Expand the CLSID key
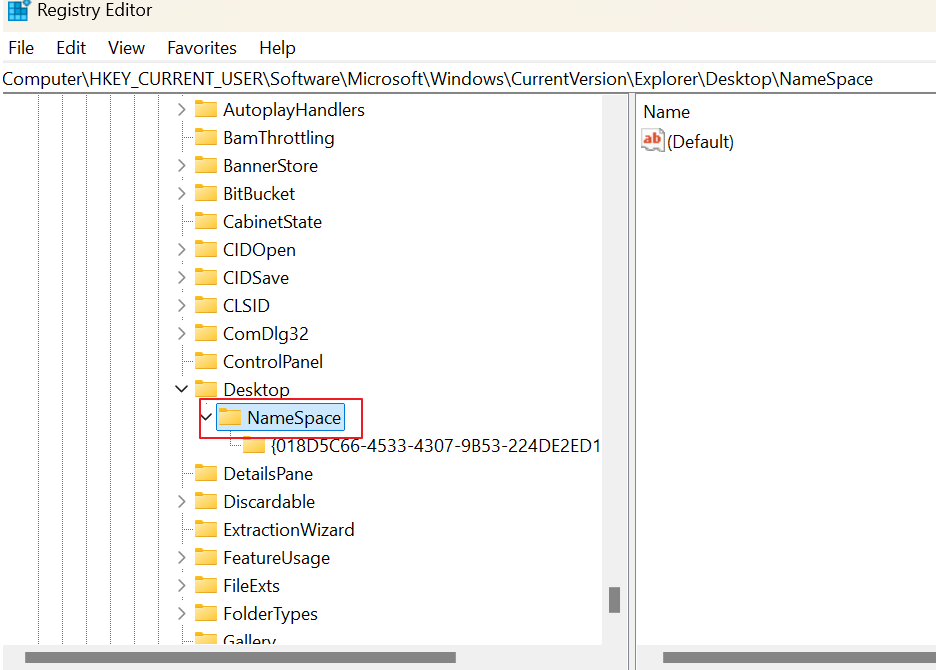Image resolution: width=936 pixels, height=670 pixels. tap(181, 306)
